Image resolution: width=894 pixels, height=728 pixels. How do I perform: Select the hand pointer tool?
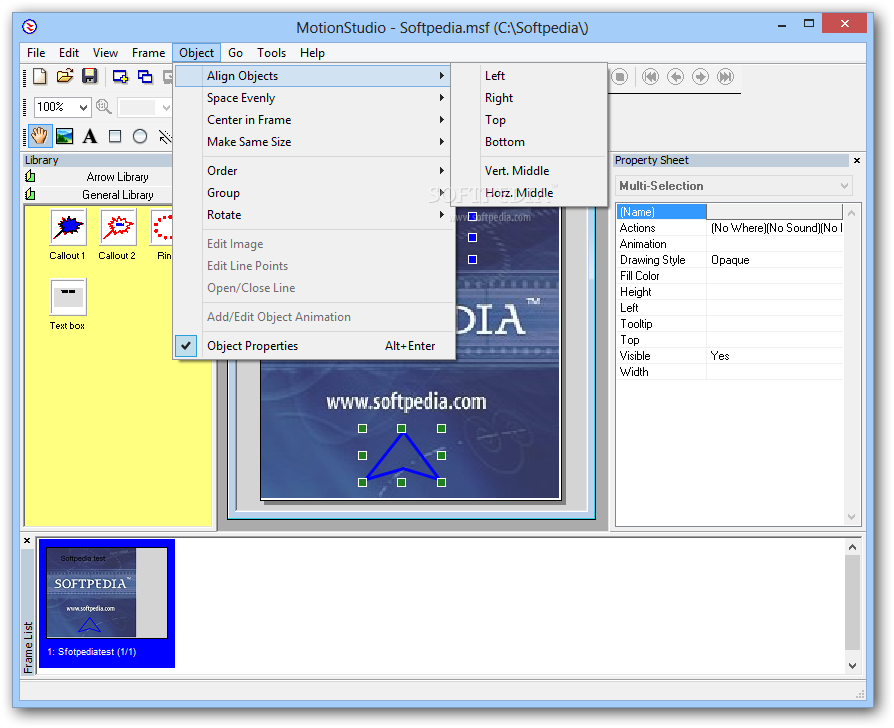[x=39, y=136]
